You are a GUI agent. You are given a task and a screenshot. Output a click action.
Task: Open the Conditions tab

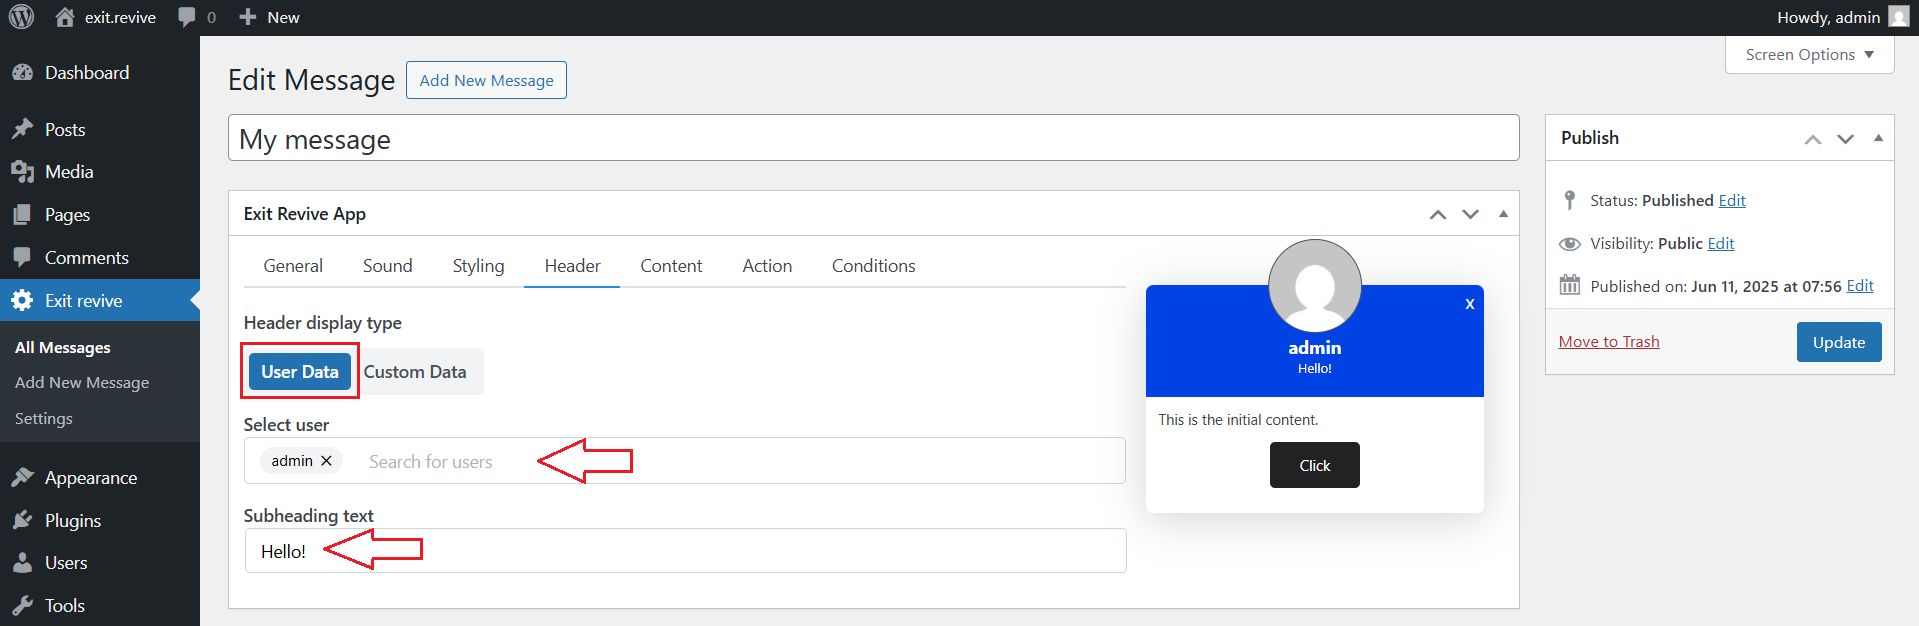click(x=873, y=266)
